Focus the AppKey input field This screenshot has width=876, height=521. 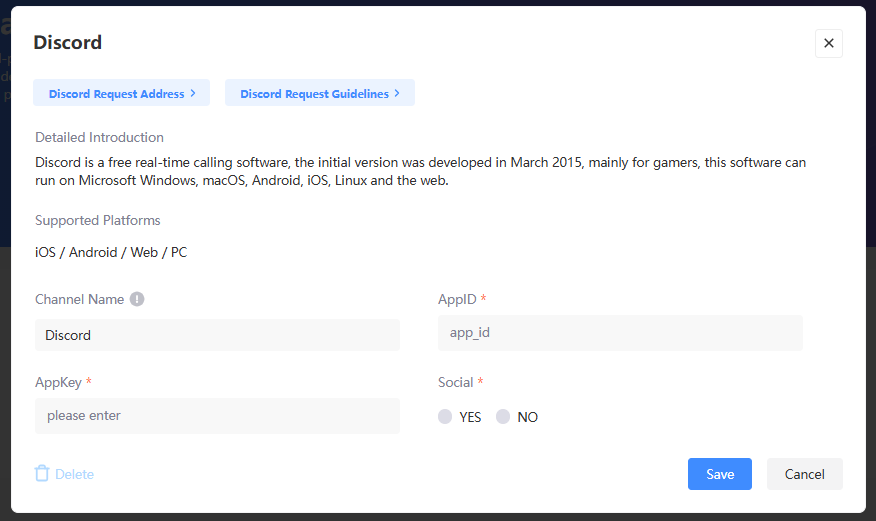(217, 415)
